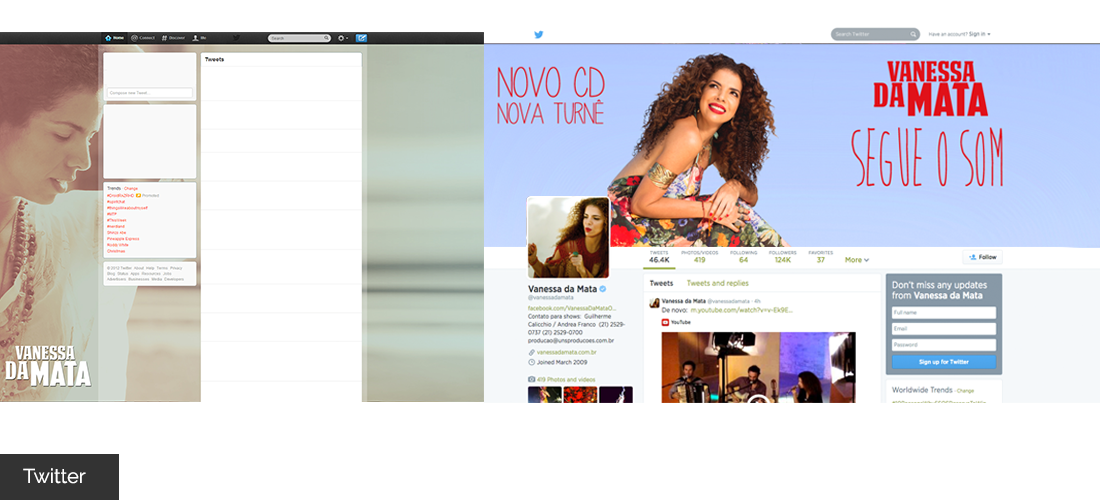The width and height of the screenshot is (1100, 500).
Task: Click the Email signup field
Action: 944,329
